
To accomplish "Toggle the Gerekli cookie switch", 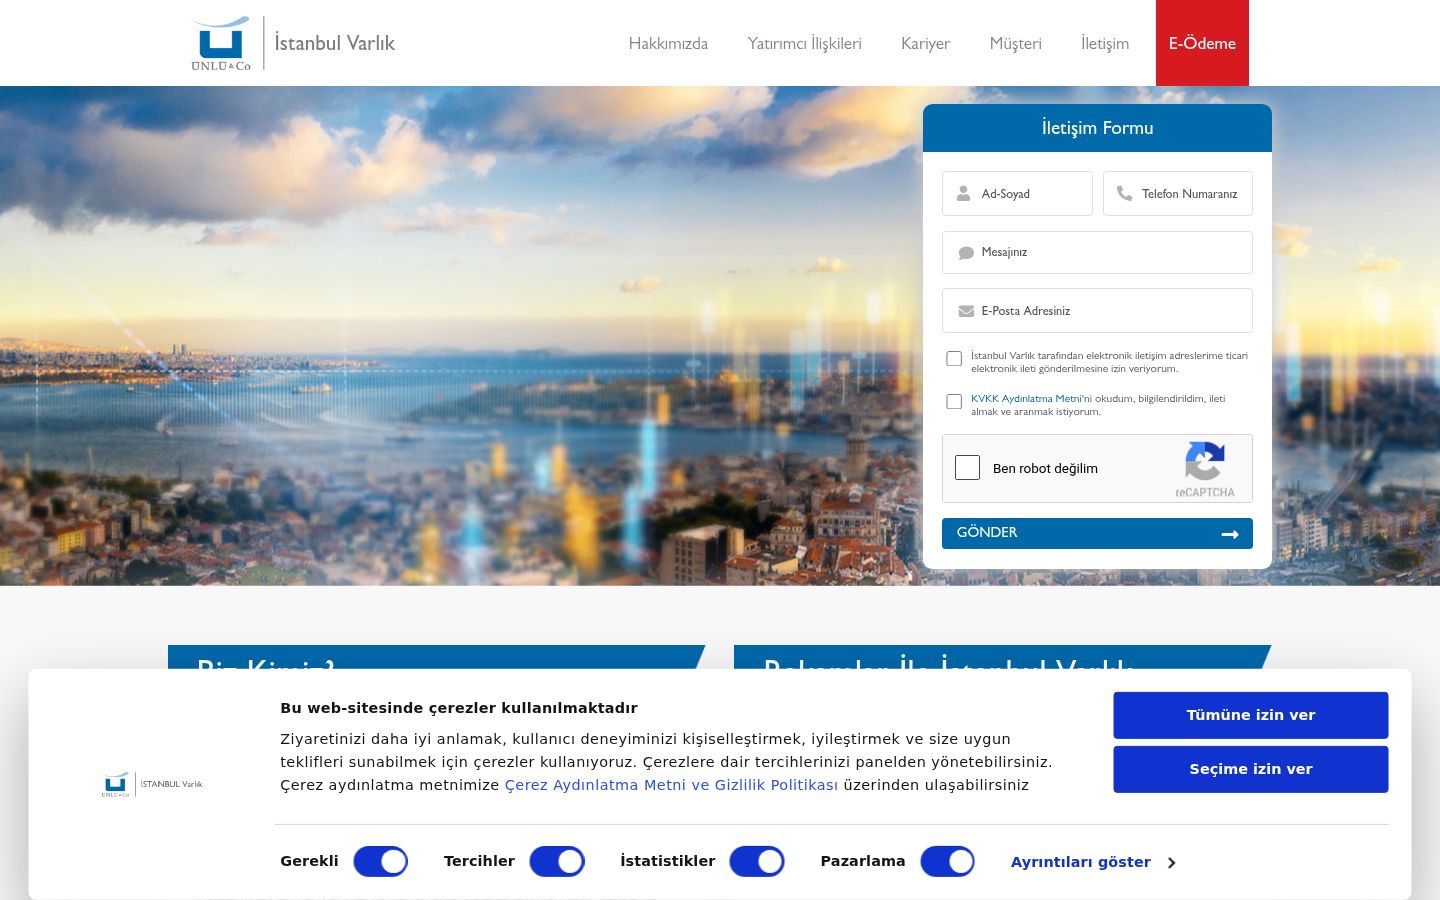I will (x=381, y=861).
